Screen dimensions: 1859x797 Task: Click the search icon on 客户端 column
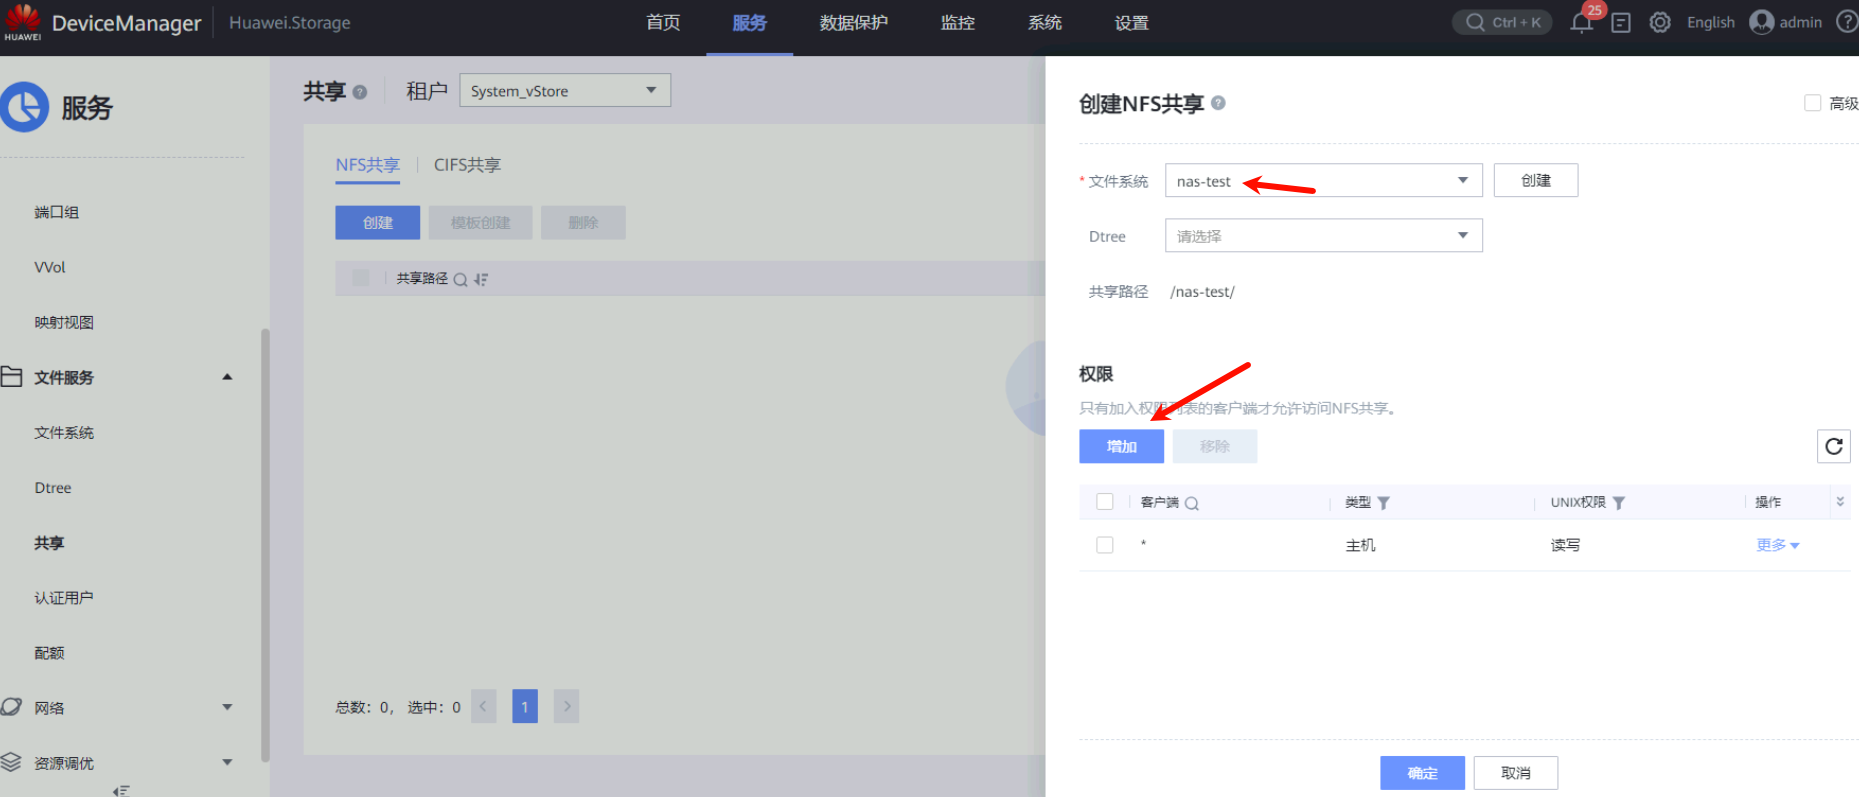(x=1192, y=503)
